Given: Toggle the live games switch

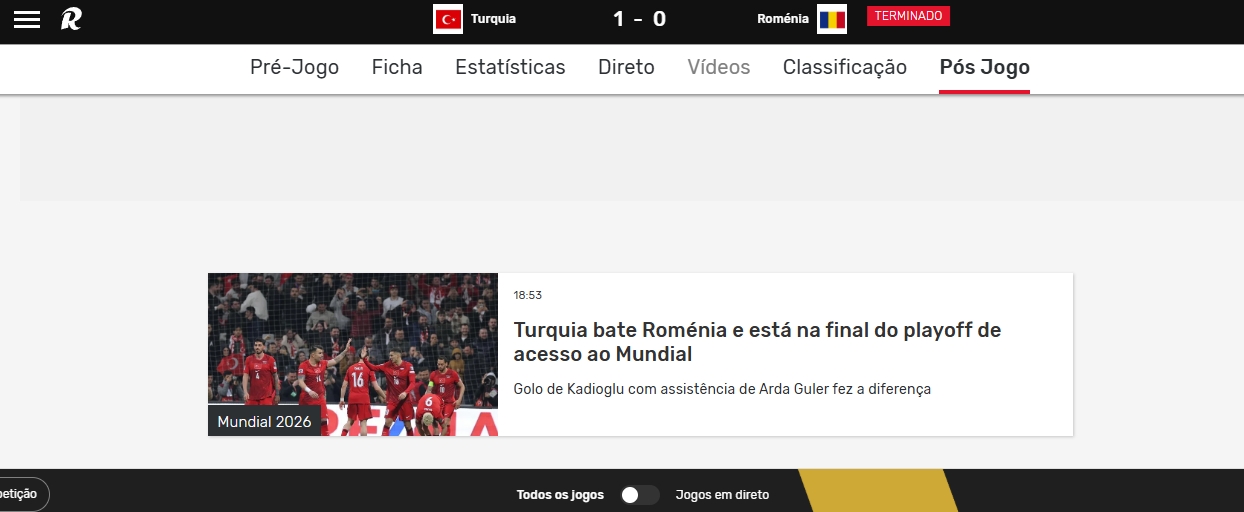Looking at the screenshot, I should tap(639, 495).
